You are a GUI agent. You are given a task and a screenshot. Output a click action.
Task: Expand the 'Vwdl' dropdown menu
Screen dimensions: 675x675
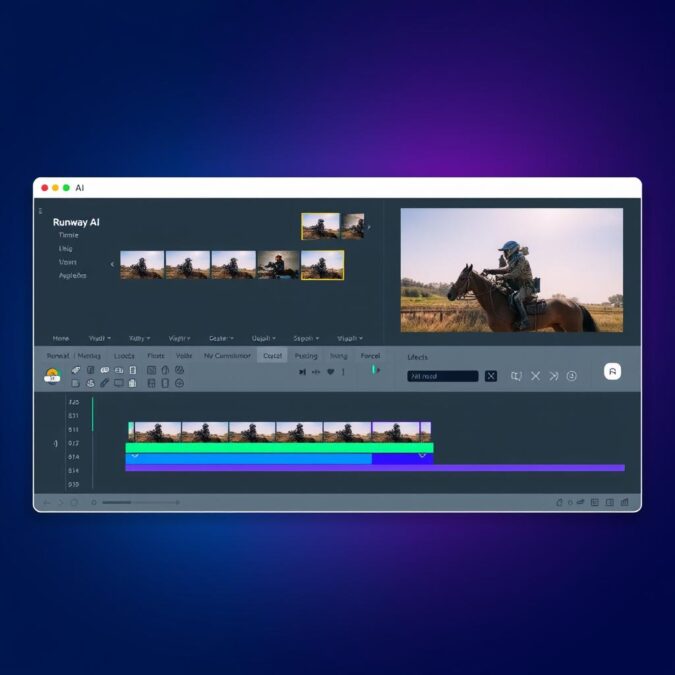coord(99,338)
